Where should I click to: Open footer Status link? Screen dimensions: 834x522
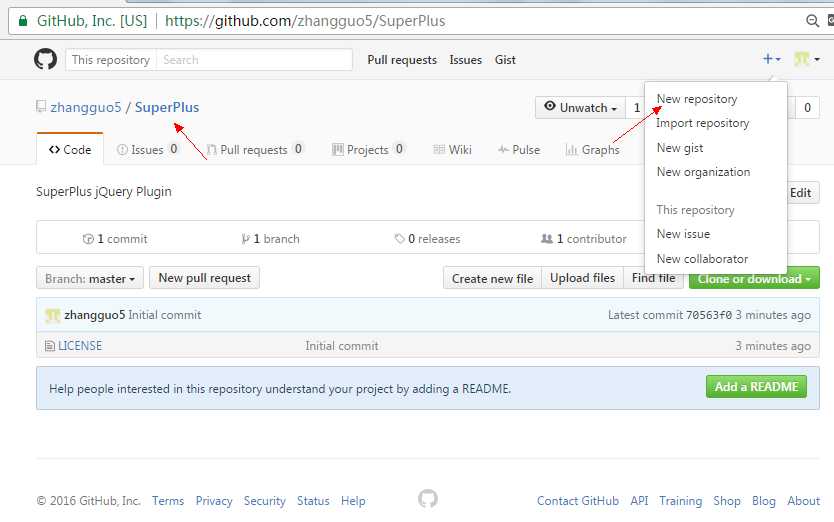(313, 501)
